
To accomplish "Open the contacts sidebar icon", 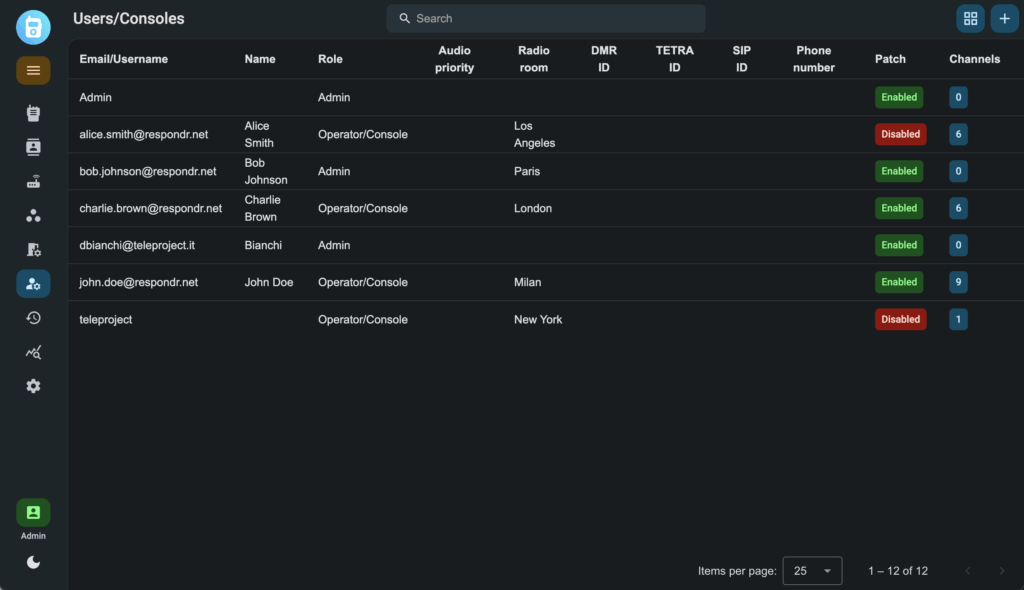I will click(x=33, y=147).
